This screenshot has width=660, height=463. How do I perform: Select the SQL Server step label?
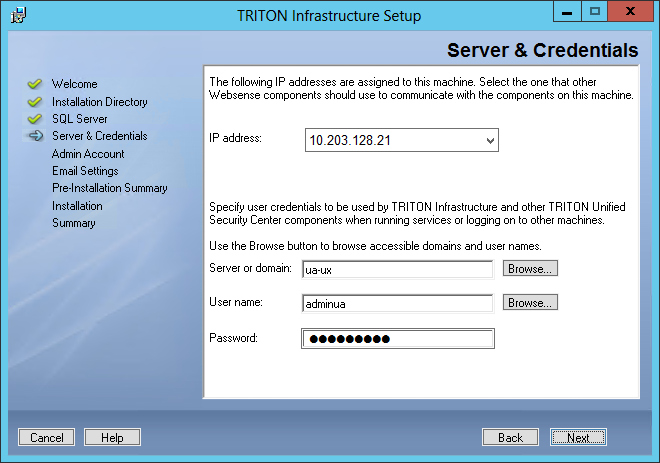(x=80, y=119)
